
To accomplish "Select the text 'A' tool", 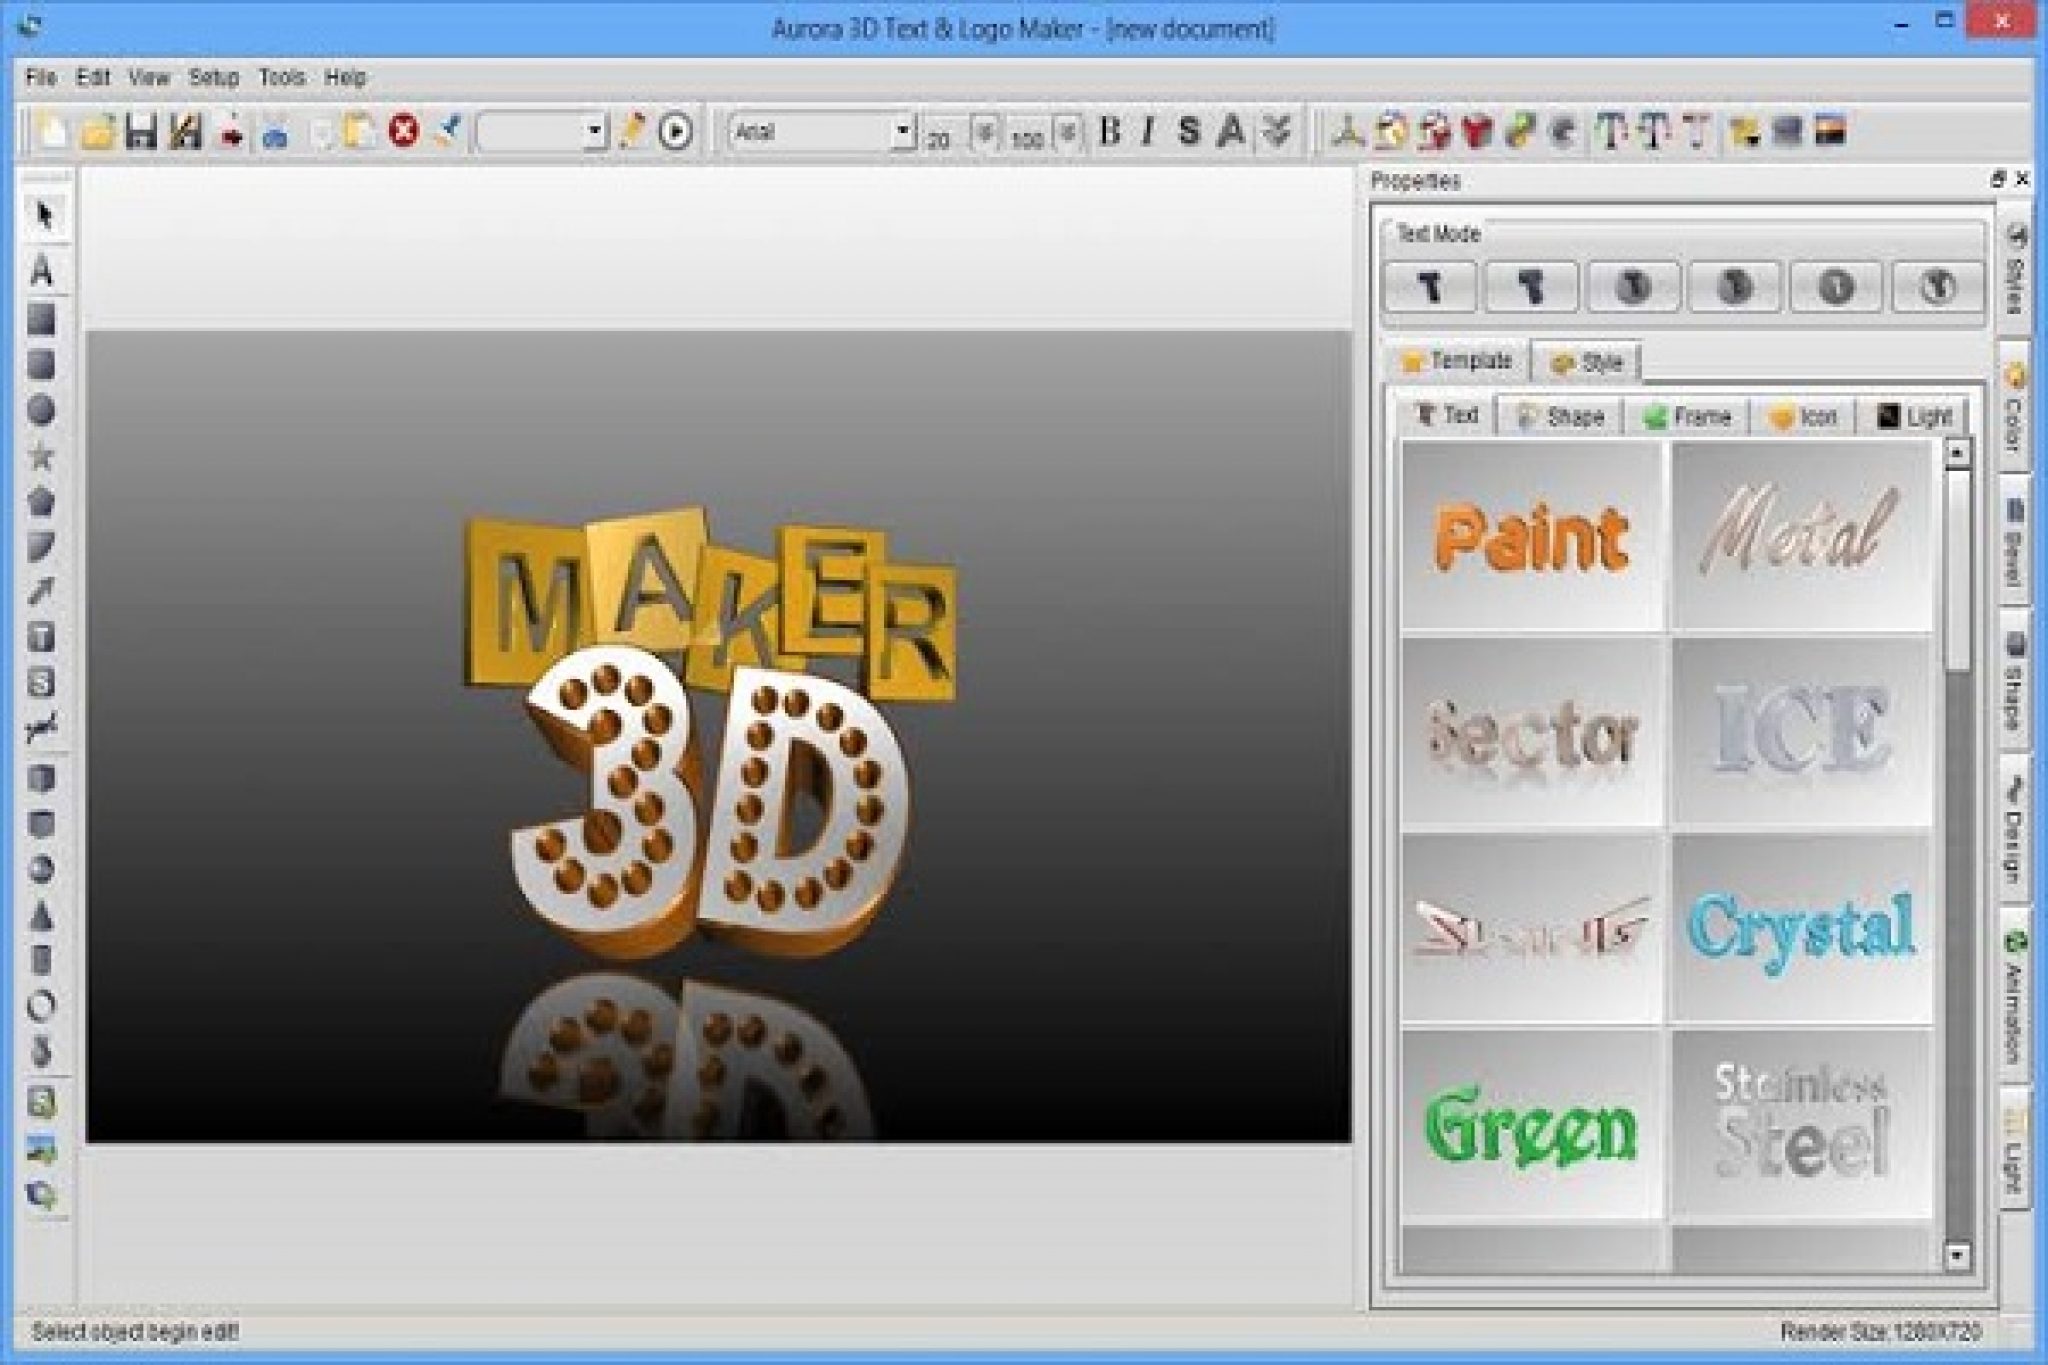I will (x=41, y=271).
